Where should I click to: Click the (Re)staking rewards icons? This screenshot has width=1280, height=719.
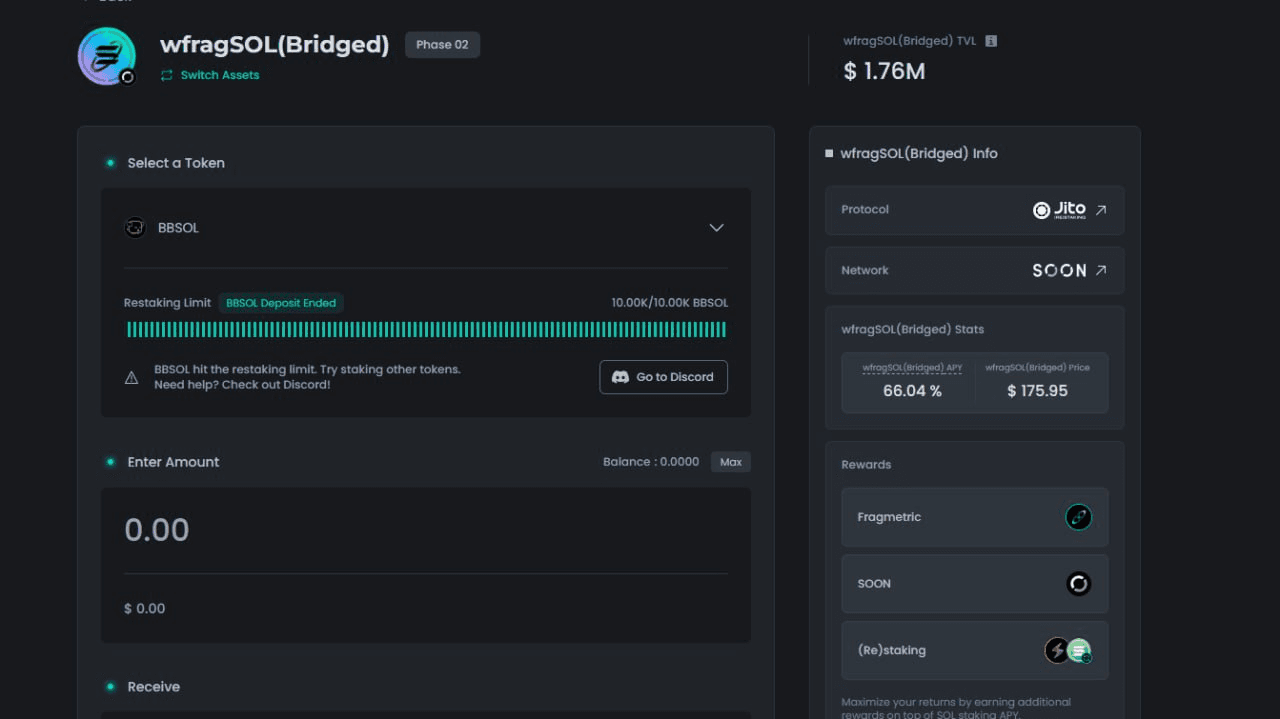1068,650
